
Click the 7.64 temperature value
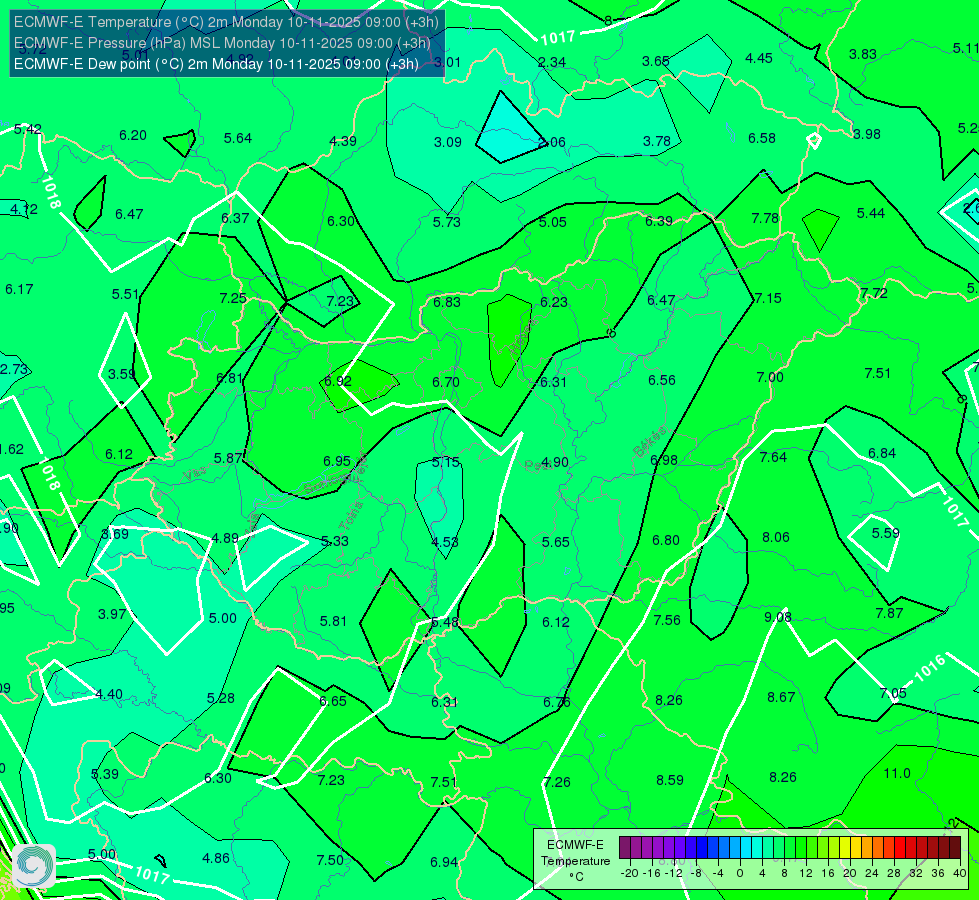pos(774,457)
